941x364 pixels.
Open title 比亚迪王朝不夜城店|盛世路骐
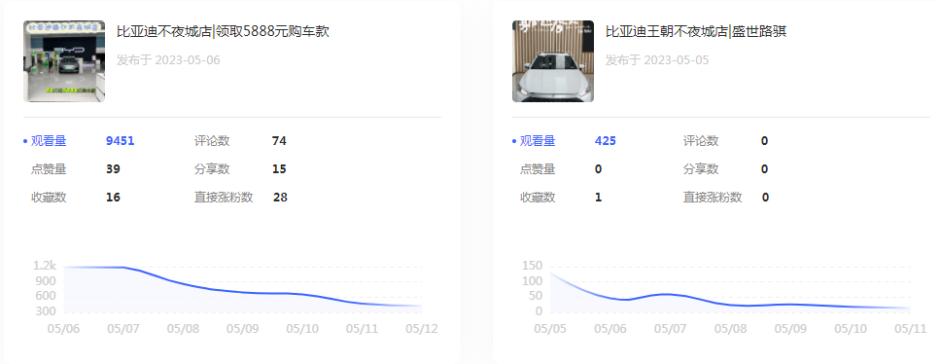click(x=696, y=32)
